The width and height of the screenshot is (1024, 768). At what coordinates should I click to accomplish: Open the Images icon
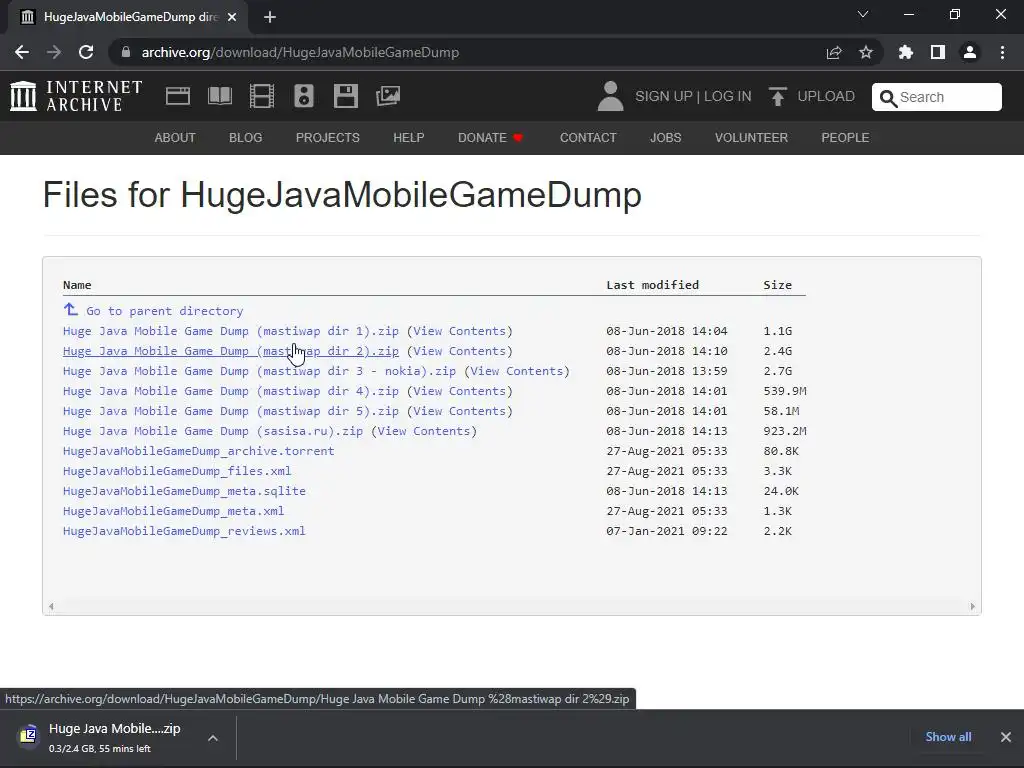pos(388,96)
